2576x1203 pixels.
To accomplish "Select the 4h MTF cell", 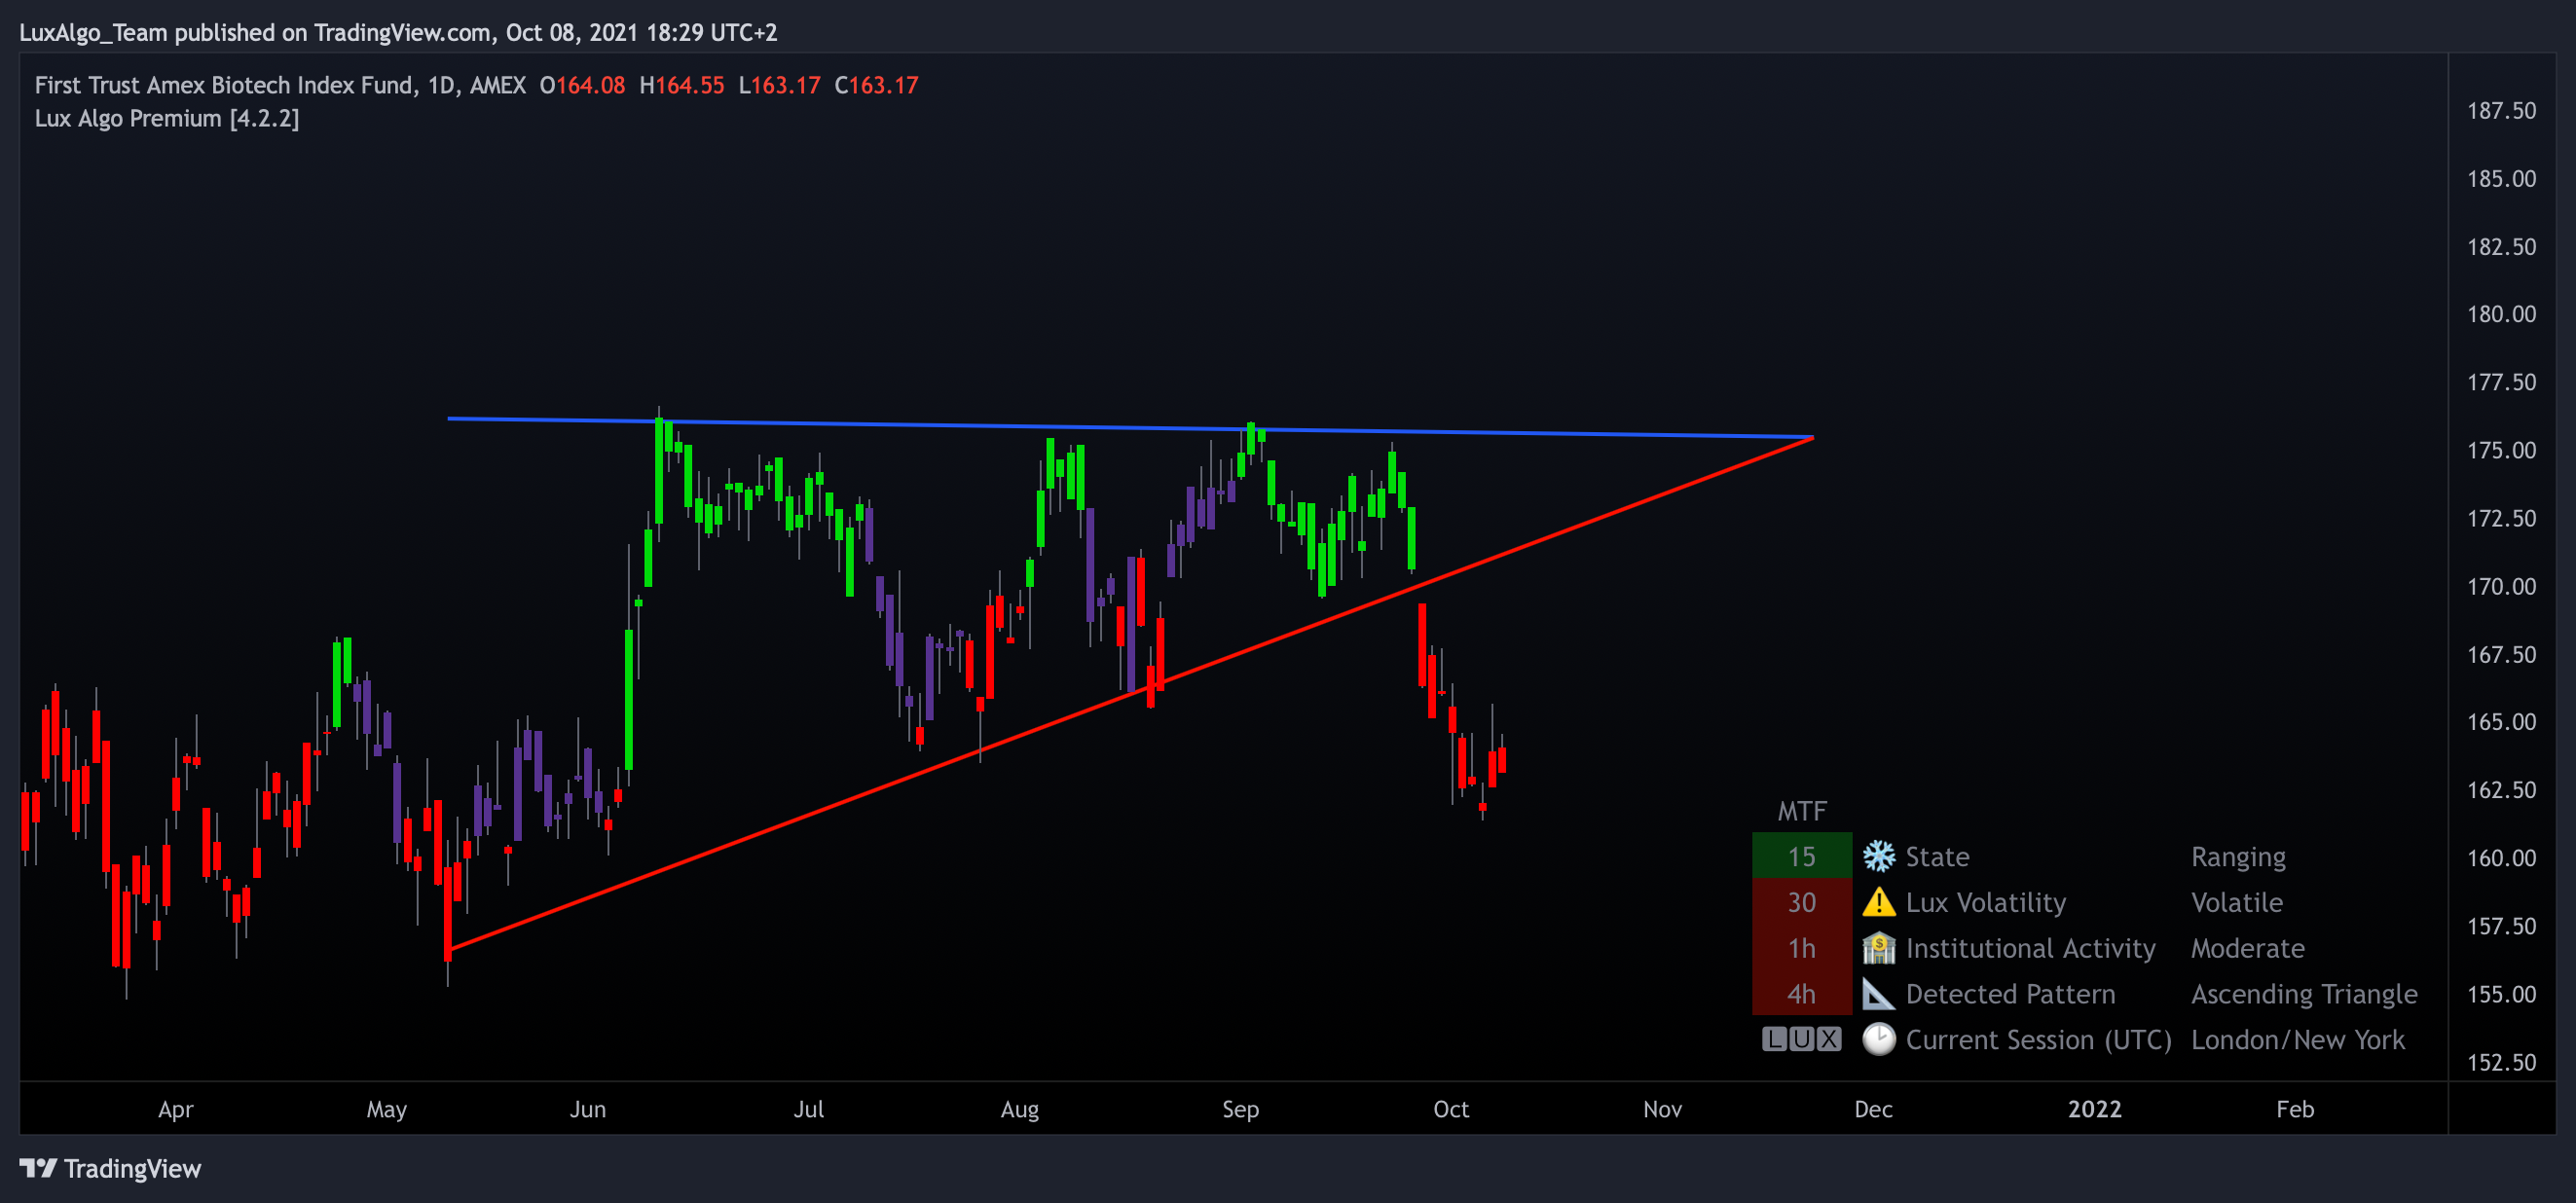I will pos(1802,994).
